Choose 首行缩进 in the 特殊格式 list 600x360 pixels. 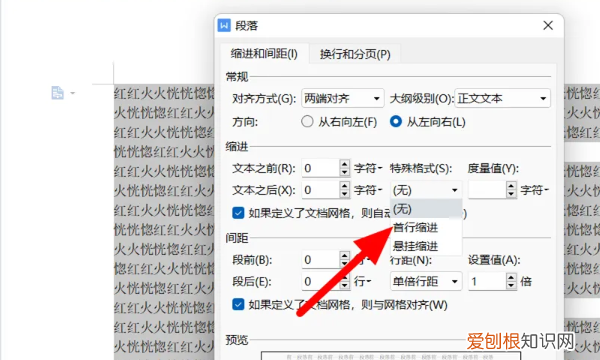[426, 228]
